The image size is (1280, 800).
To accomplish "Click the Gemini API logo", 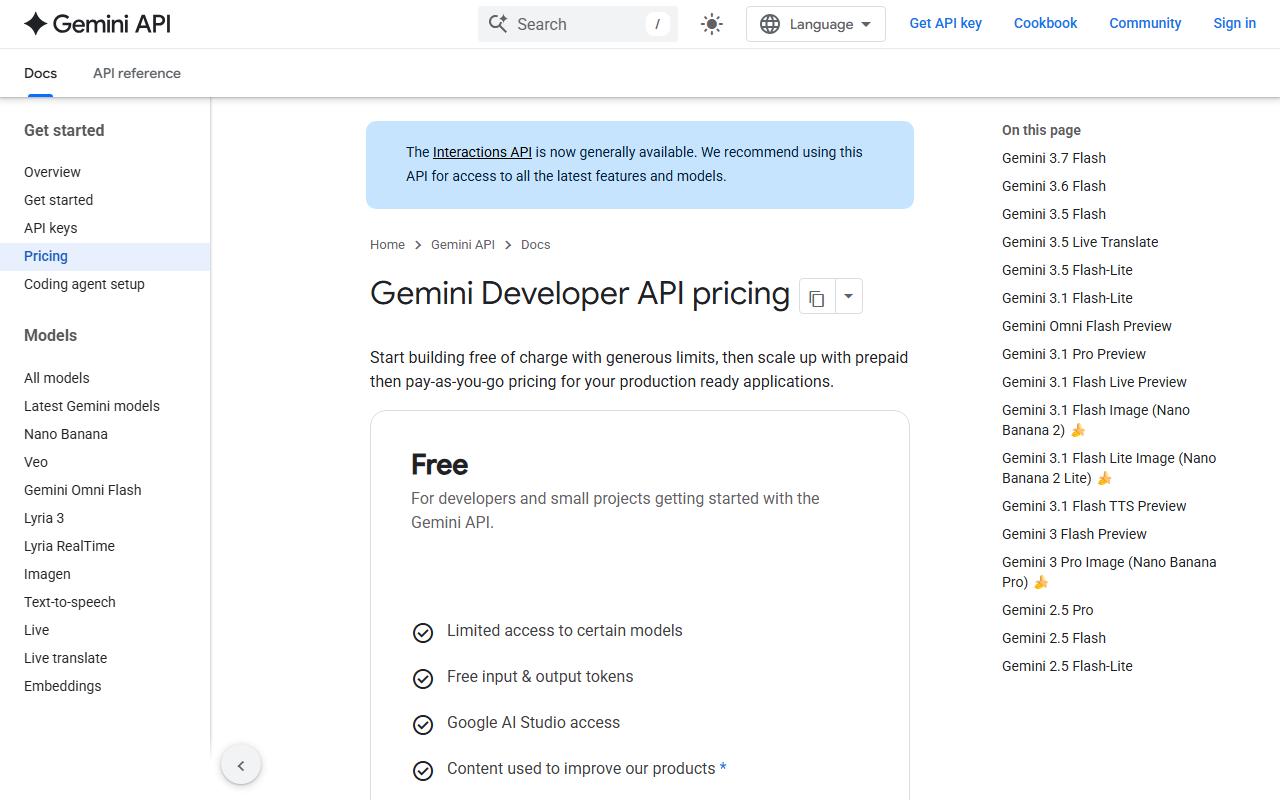I will (x=97, y=24).
